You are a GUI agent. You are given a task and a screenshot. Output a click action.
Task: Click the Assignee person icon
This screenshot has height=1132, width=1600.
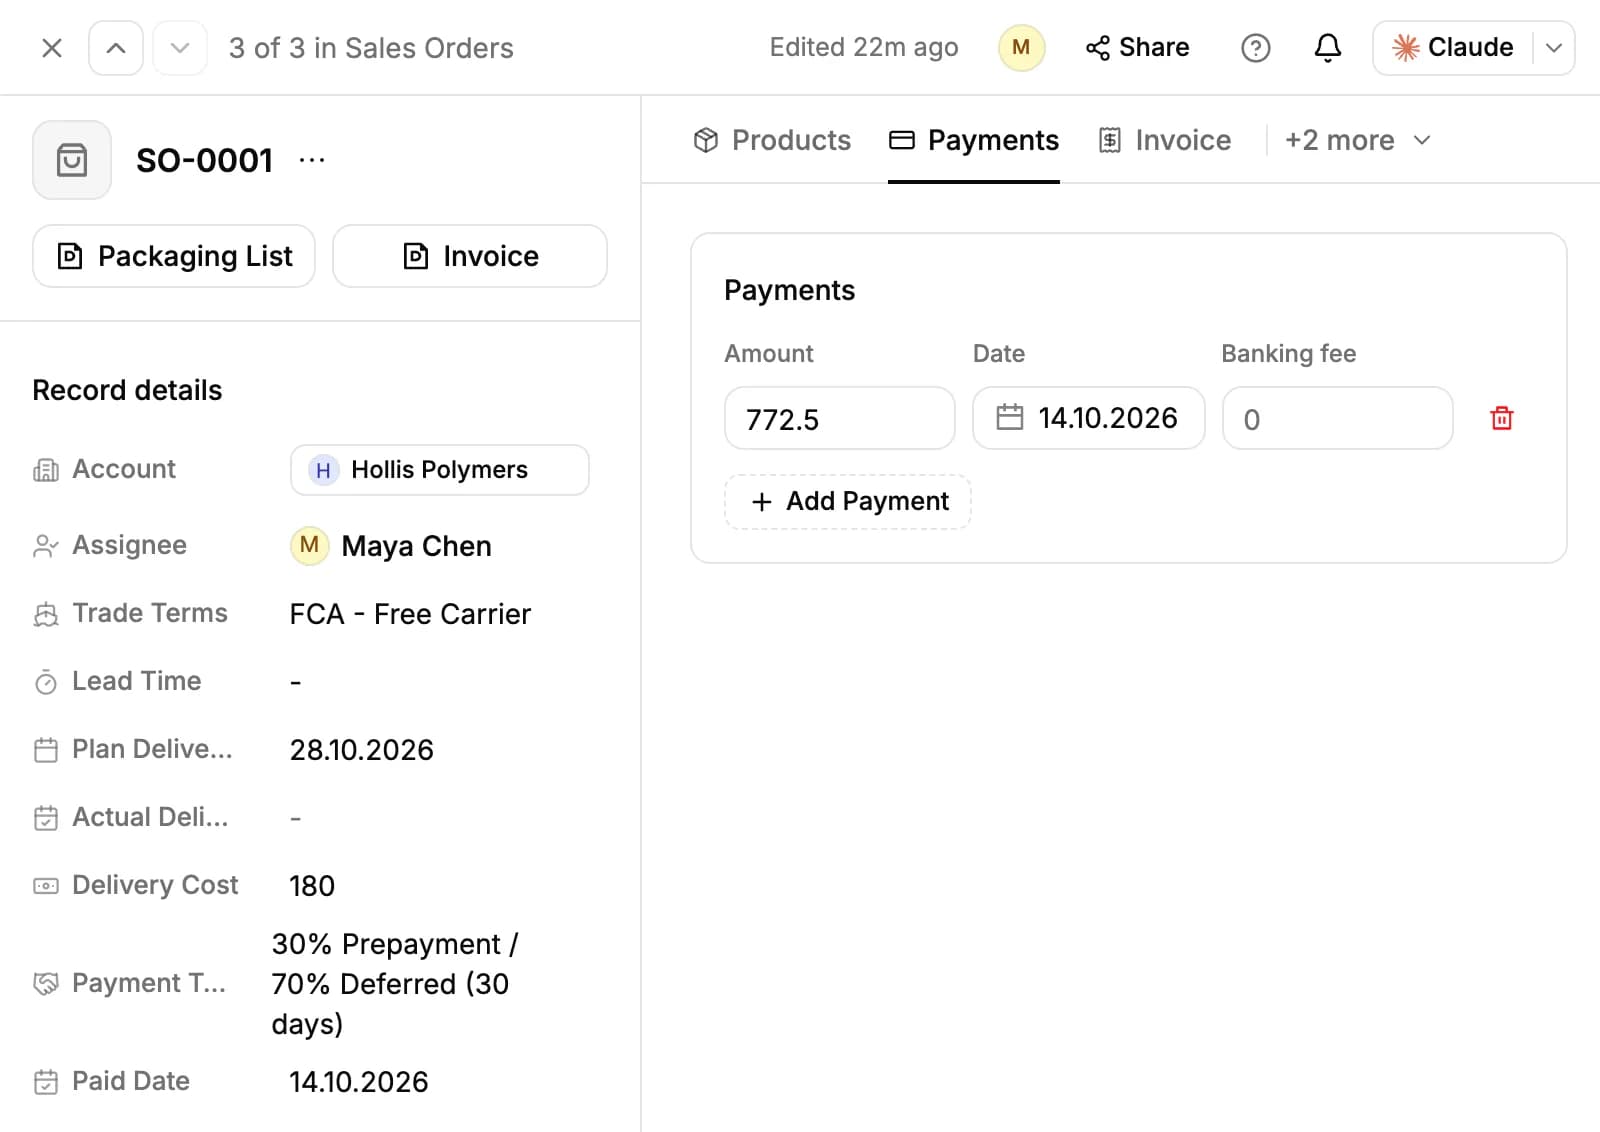coord(46,546)
